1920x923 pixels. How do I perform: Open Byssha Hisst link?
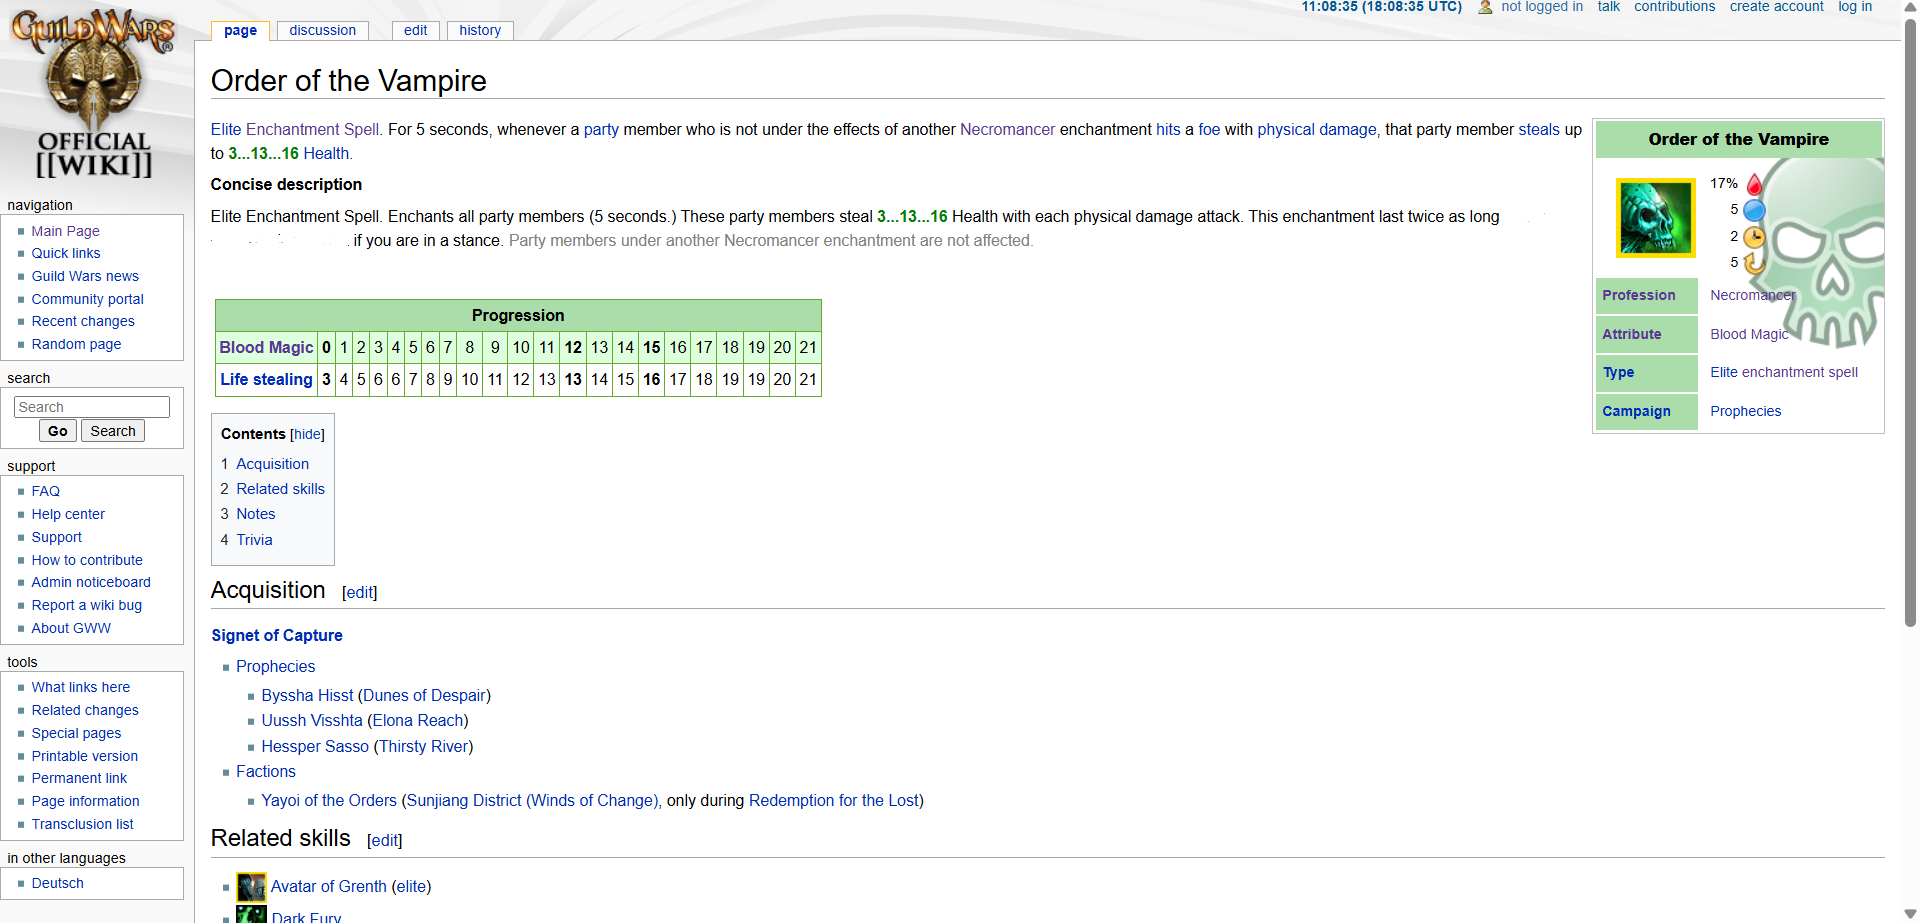[307, 695]
